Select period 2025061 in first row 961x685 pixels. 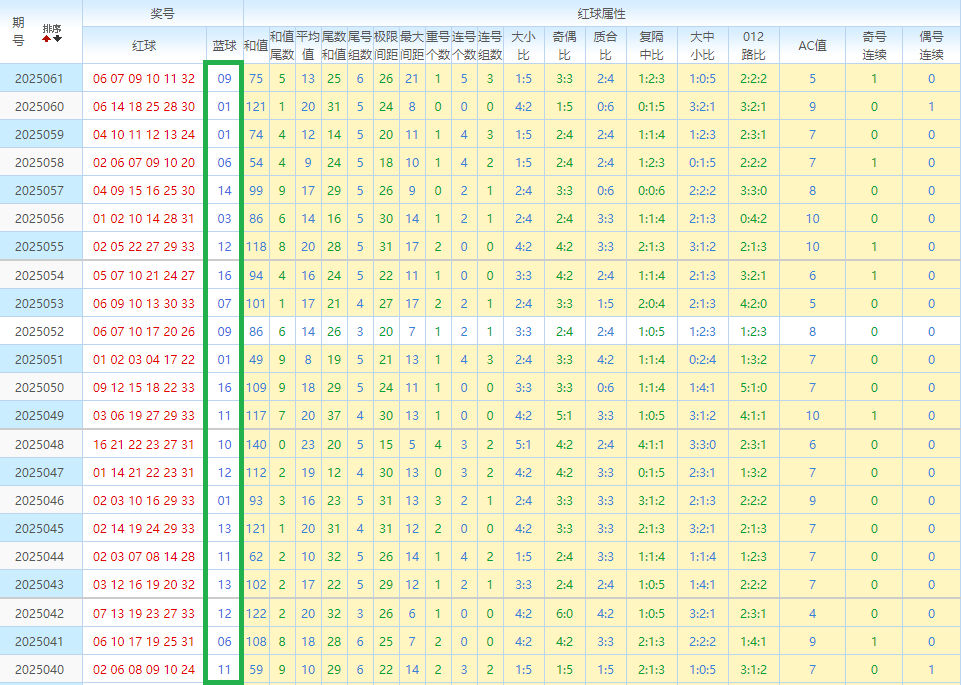point(40,79)
